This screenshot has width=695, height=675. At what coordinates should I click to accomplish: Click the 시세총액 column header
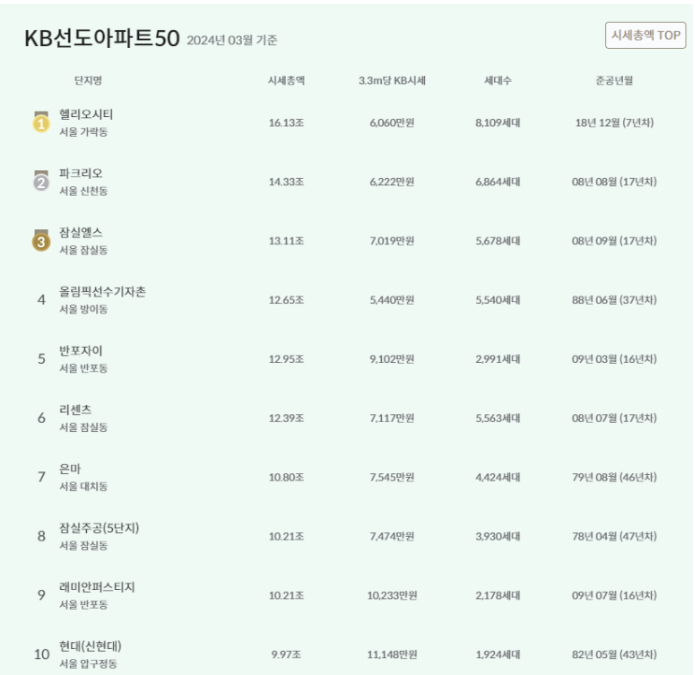(286, 81)
